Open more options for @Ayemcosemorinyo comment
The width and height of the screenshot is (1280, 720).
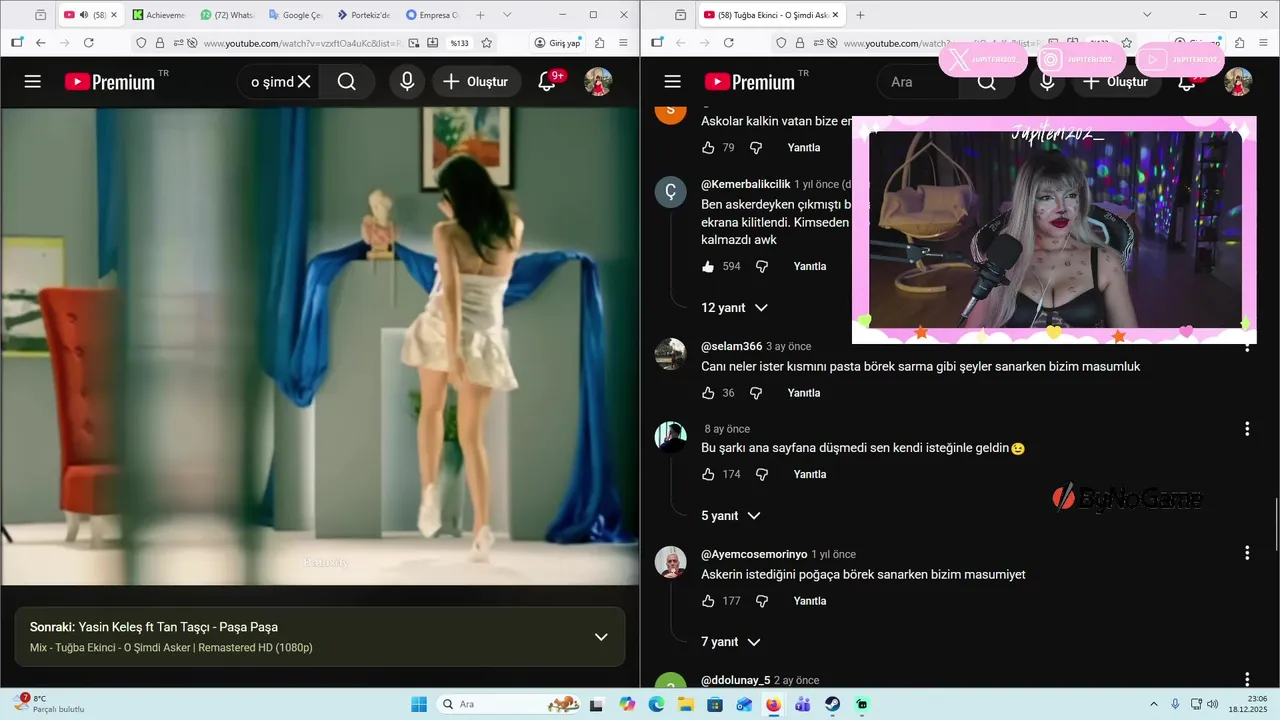pos(1247,553)
